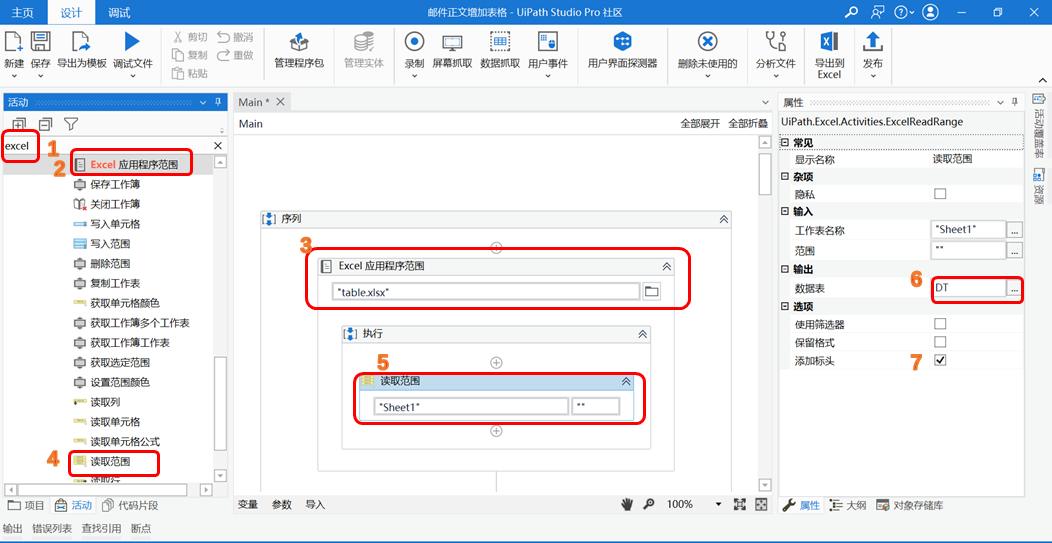Viewport: 1052px width, 543px height.
Task: Click the table.xlsx workbook path field
Action: 486,291
